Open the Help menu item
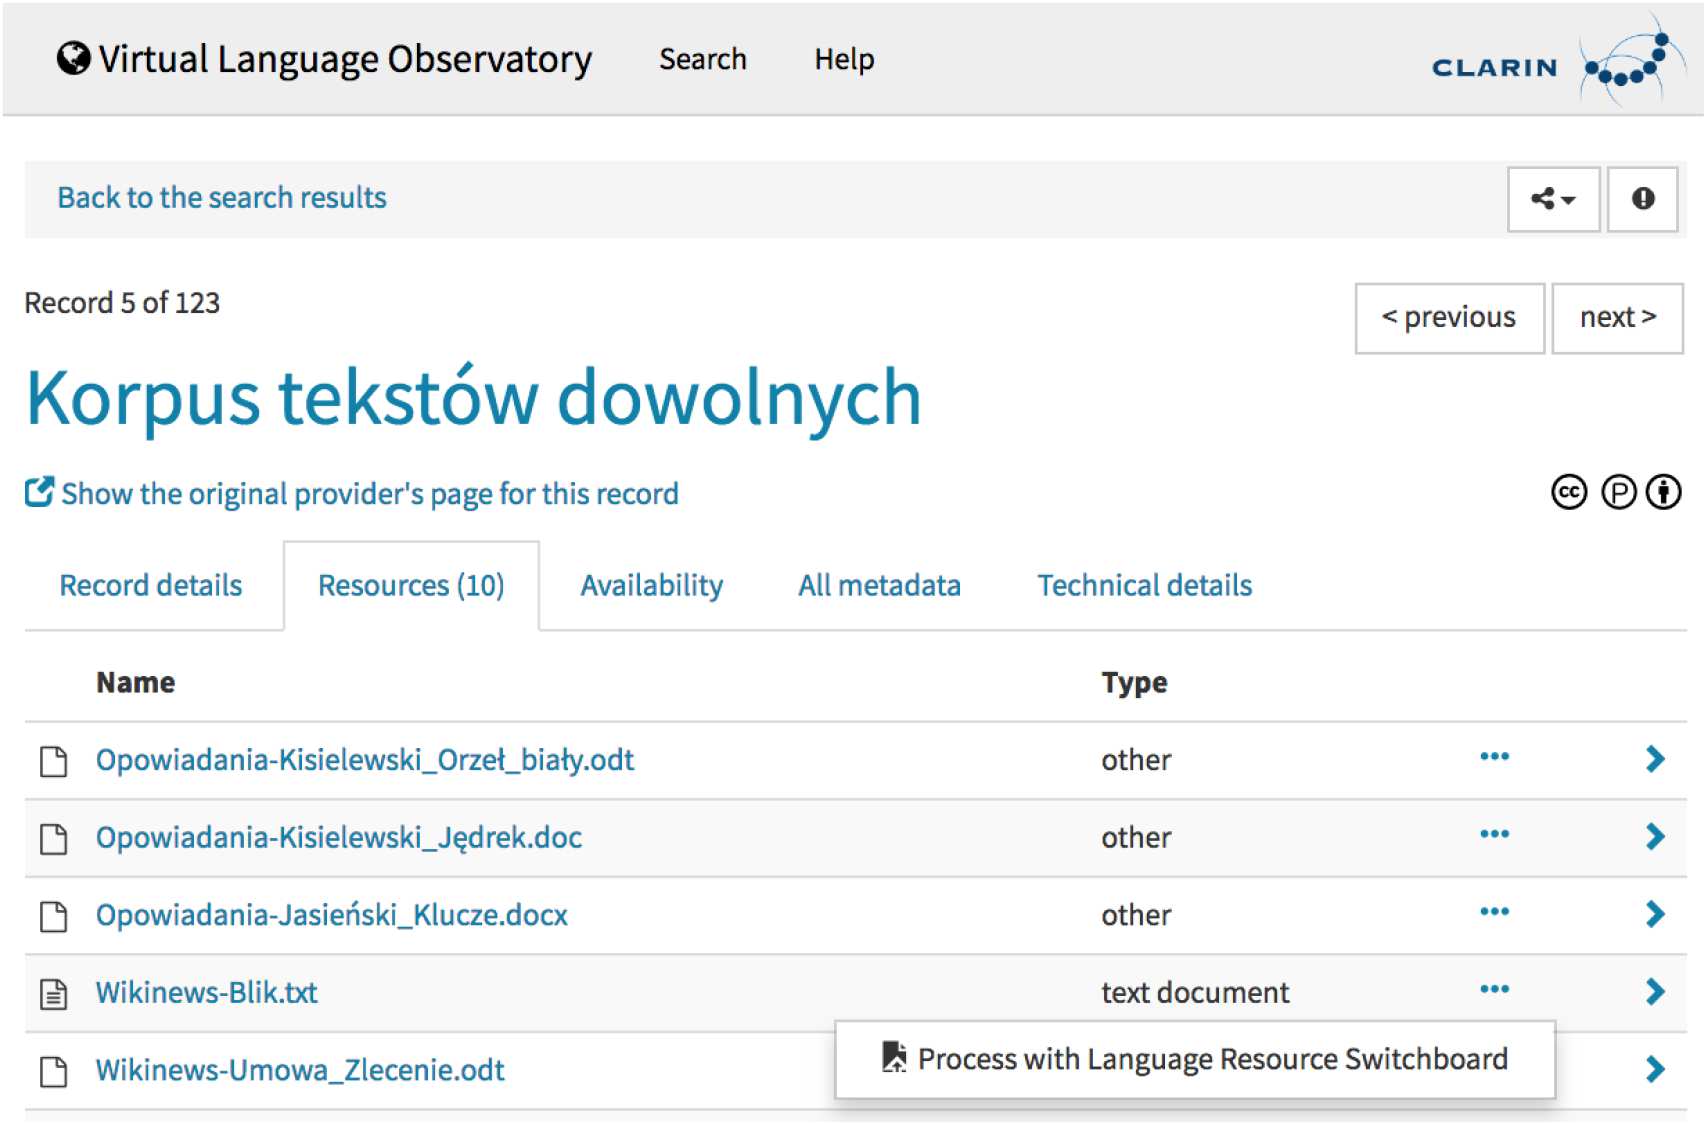Image resolution: width=1706 pixels, height=1124 pixels. click(844, 59)
